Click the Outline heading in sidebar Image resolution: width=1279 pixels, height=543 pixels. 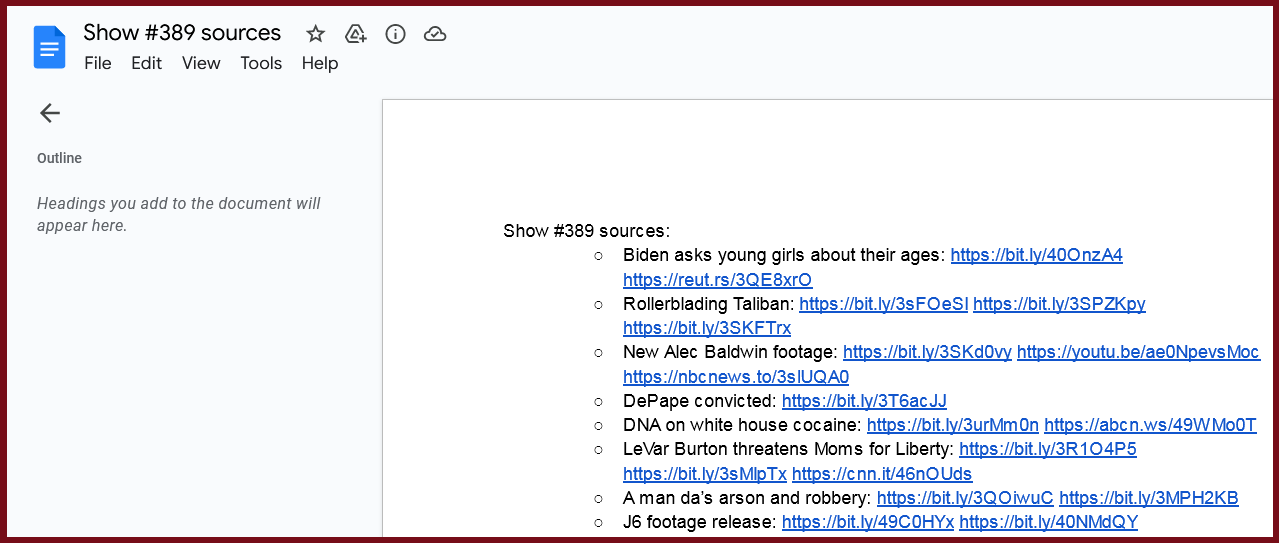click(60, 158)
